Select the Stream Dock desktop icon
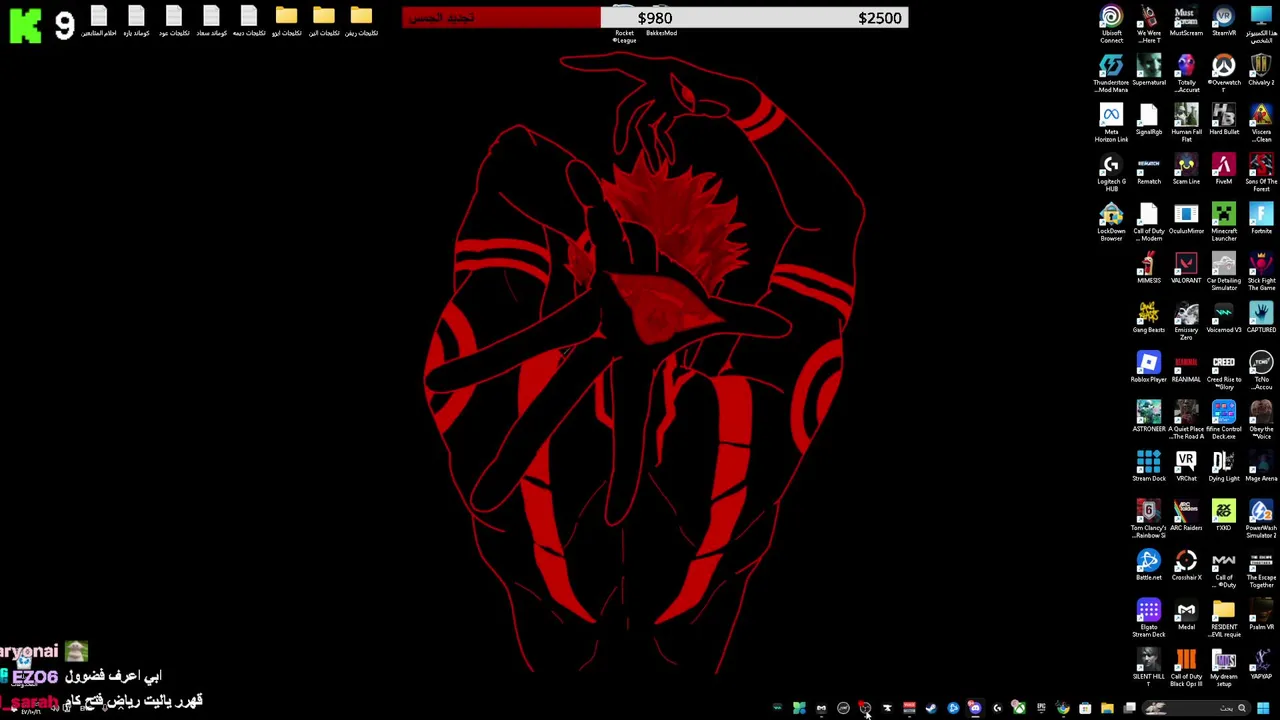Screen dimensions: 1280x720 click(x=1149, y=467)
